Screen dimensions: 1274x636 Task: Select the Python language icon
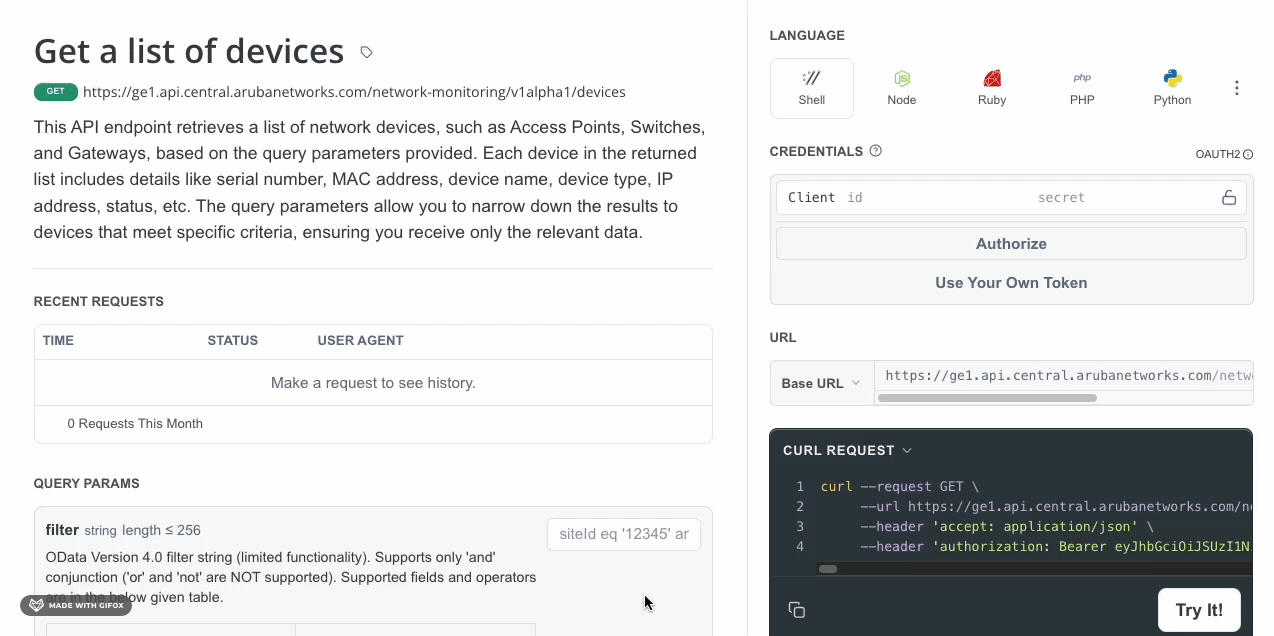coord(1172,78)
